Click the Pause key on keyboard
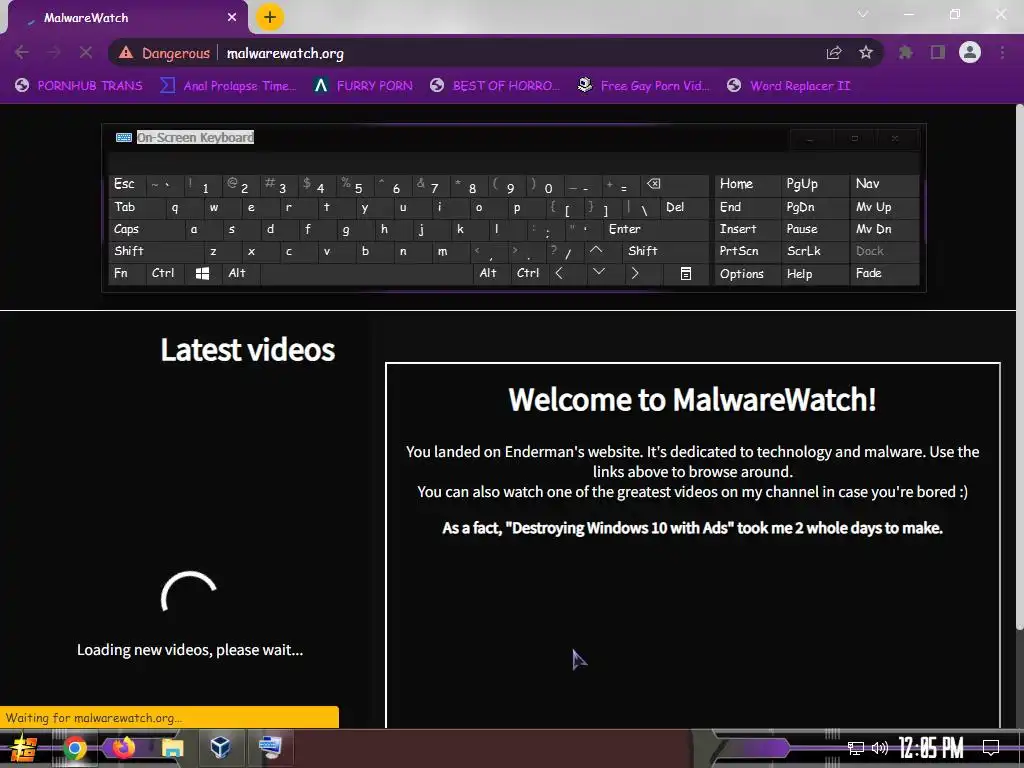This screenshot has height=768, width=1024. click(x=814, y=229)
